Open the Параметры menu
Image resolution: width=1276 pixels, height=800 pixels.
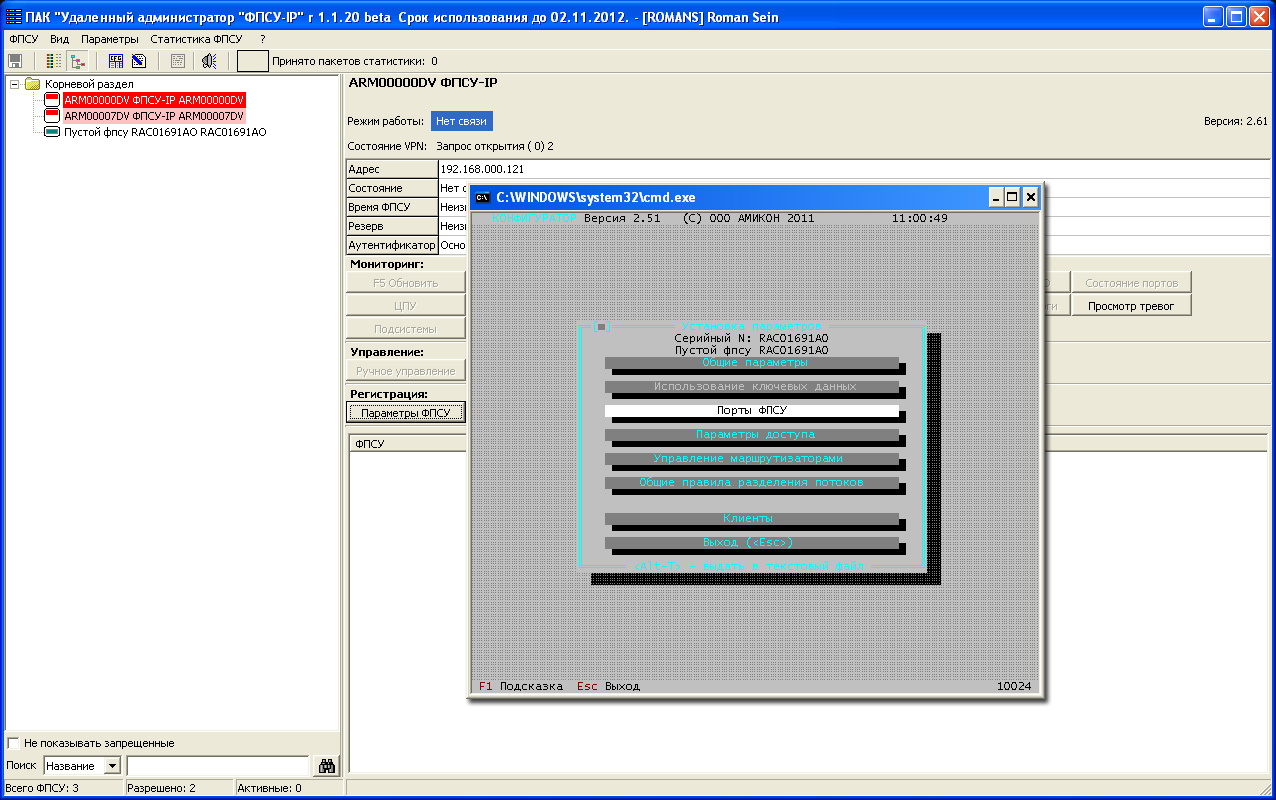[110, 38]
